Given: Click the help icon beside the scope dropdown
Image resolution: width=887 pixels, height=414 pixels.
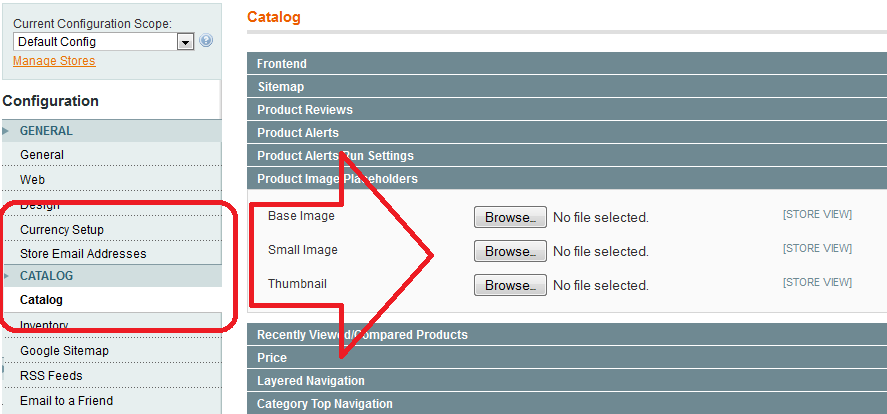Looking at the screenshot, I should coord(206,41).
